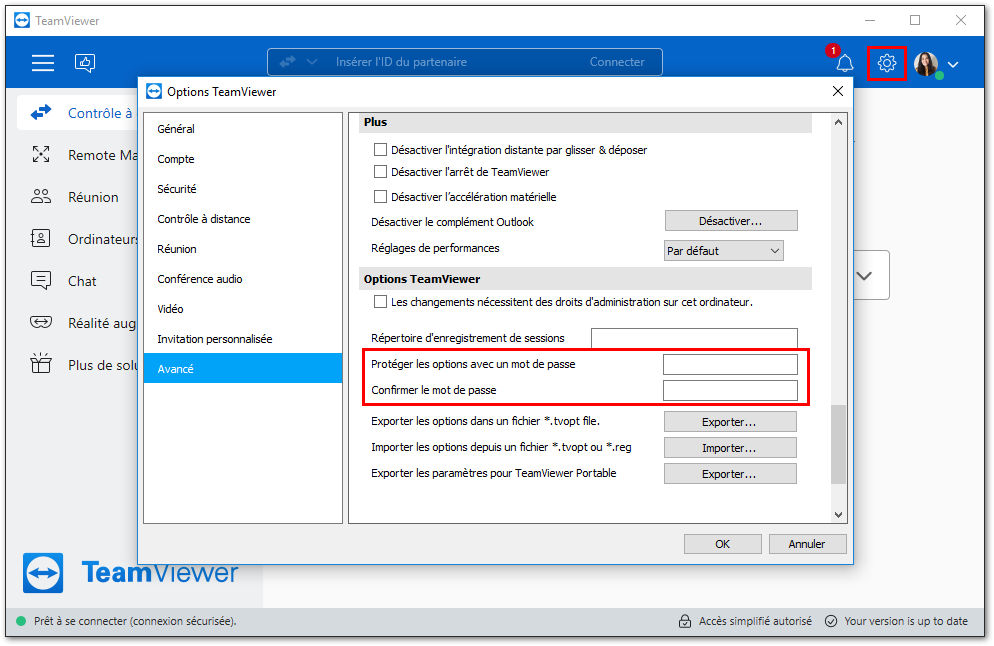Click Exporter... for TeamViewer Portable

(x=730, y=474)
